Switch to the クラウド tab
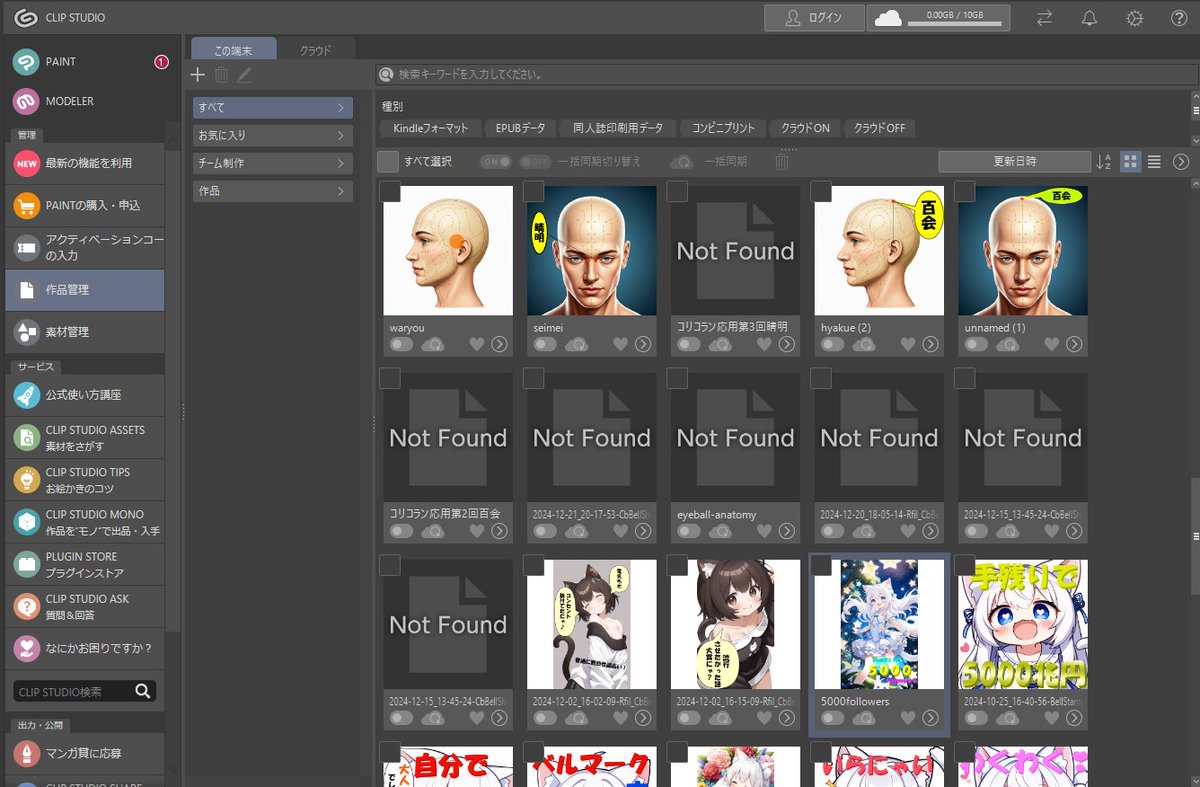Screen dimensions: 1200x787 tap(315, 49)
